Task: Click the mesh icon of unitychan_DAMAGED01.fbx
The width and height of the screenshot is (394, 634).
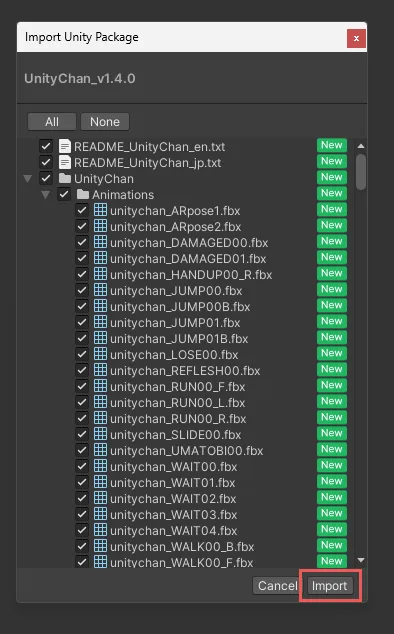Action: [100, 258]
